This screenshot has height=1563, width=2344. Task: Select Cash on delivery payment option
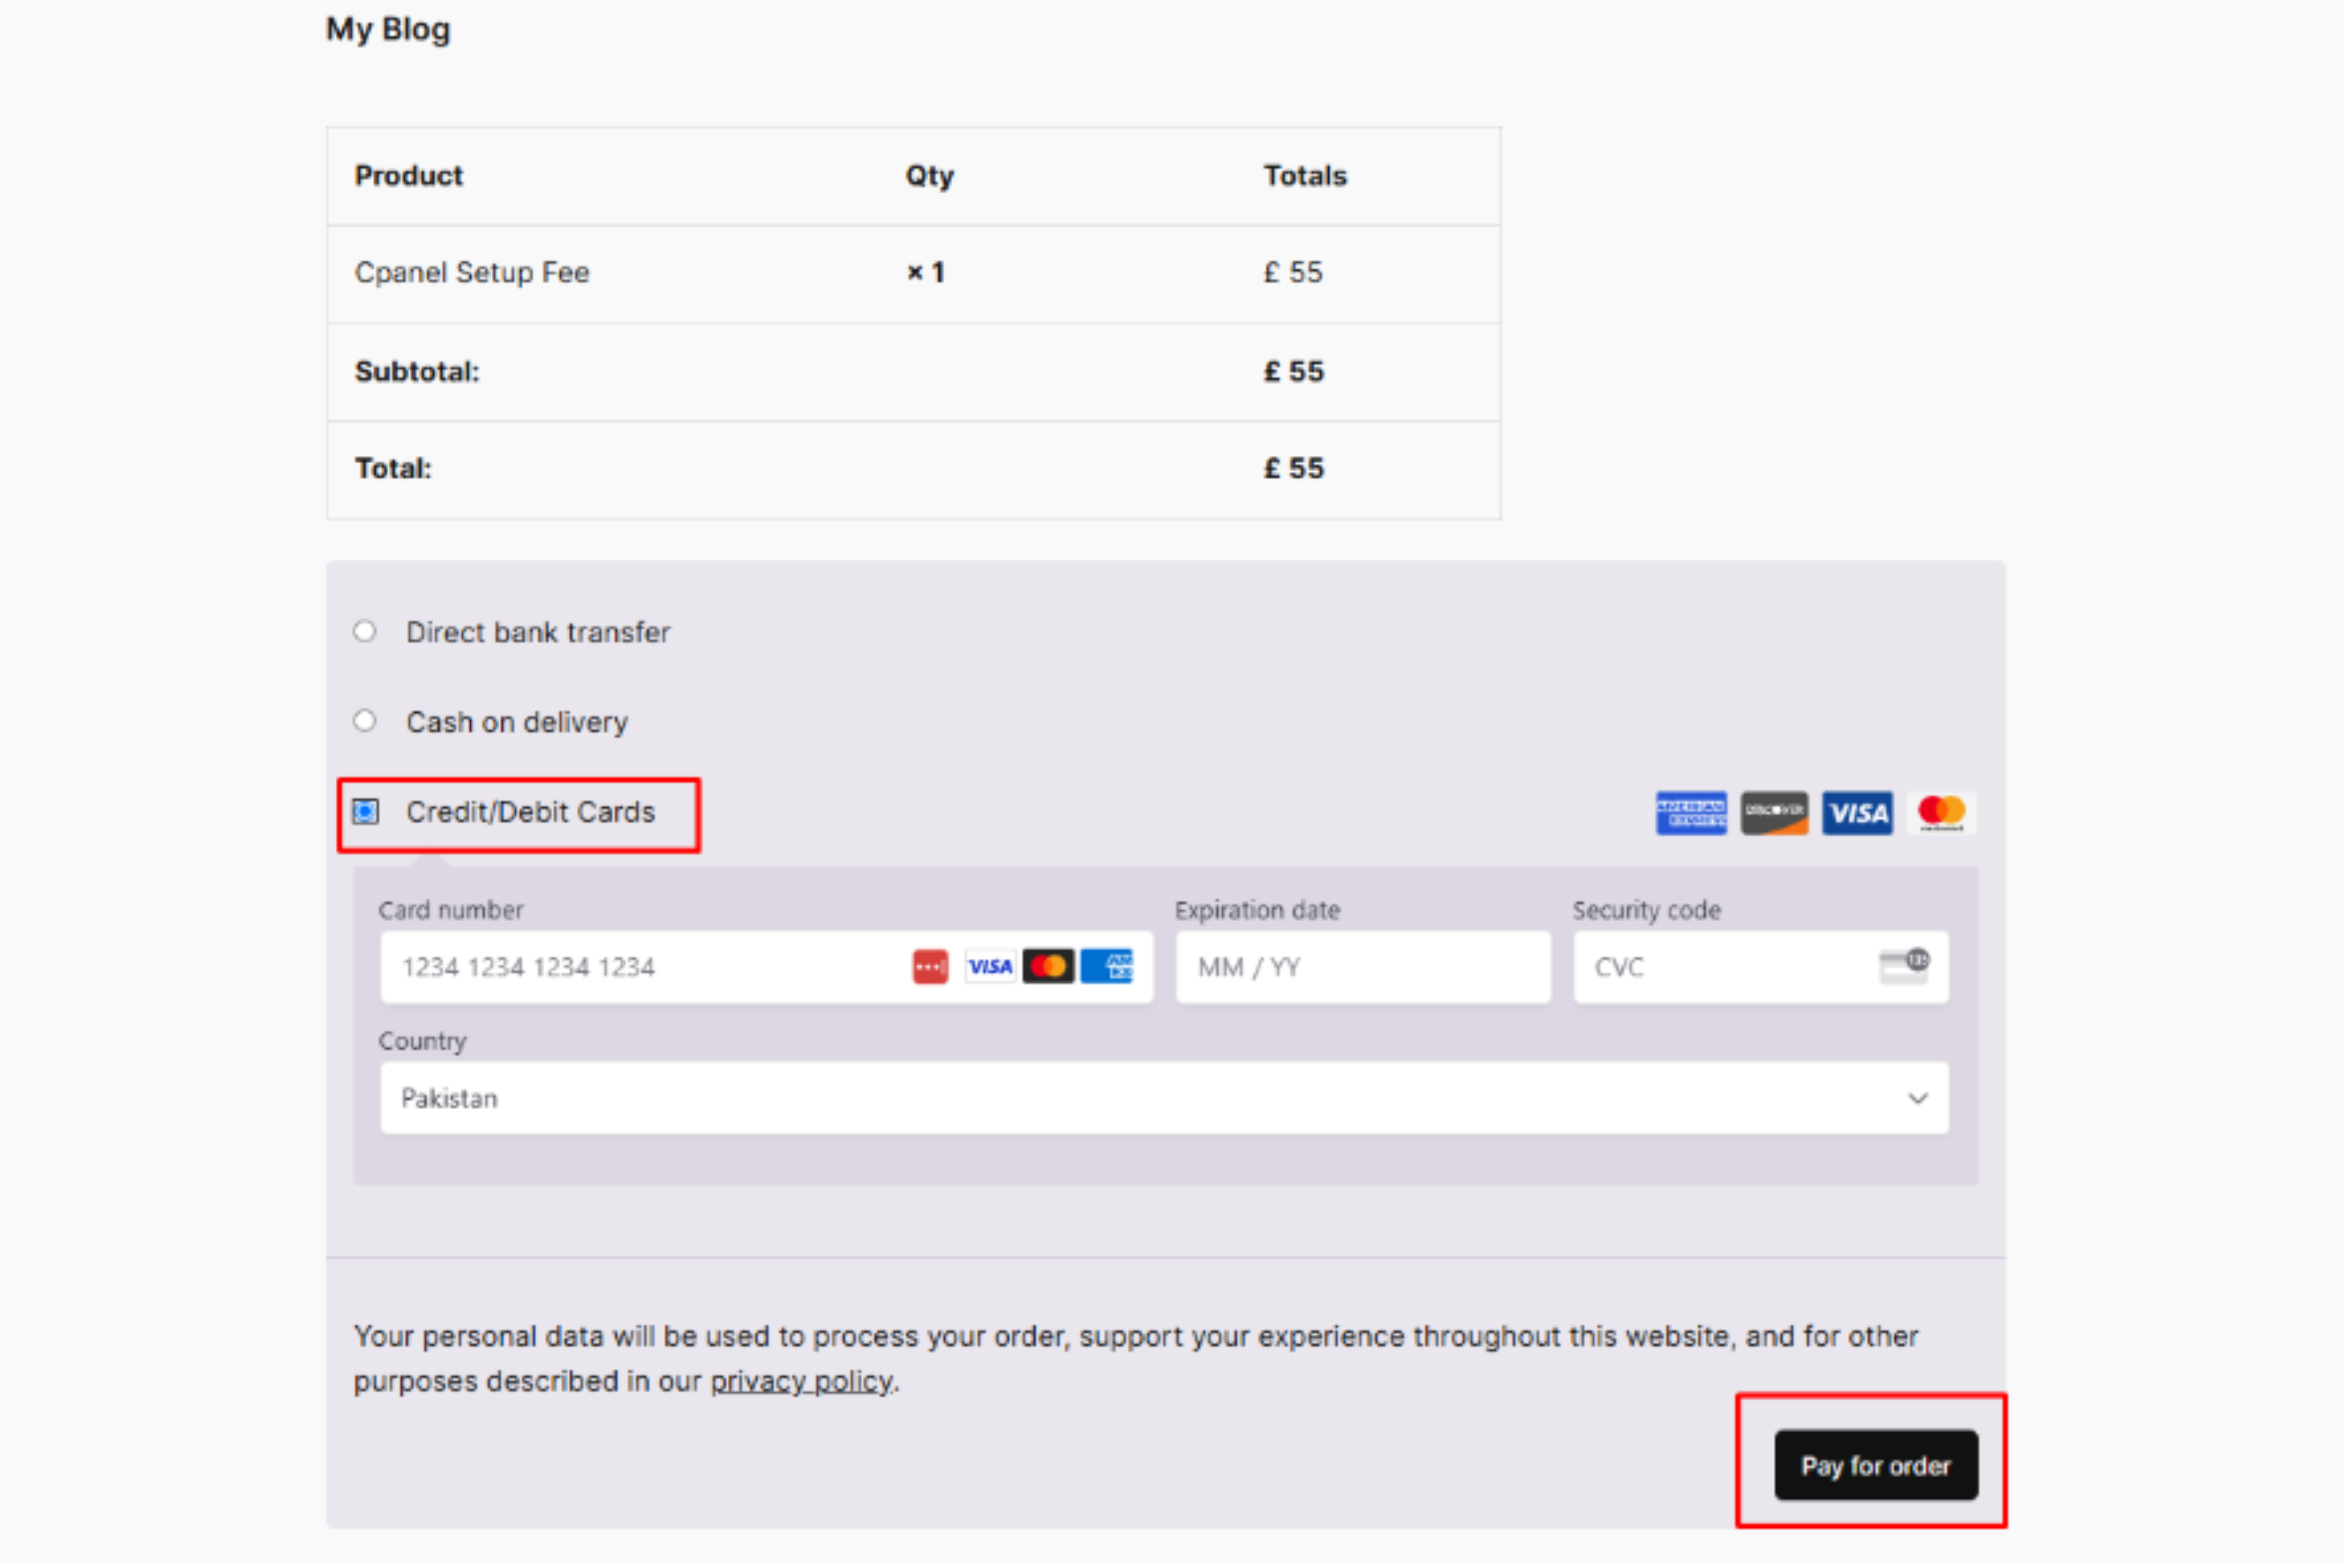tap(365, 721)
